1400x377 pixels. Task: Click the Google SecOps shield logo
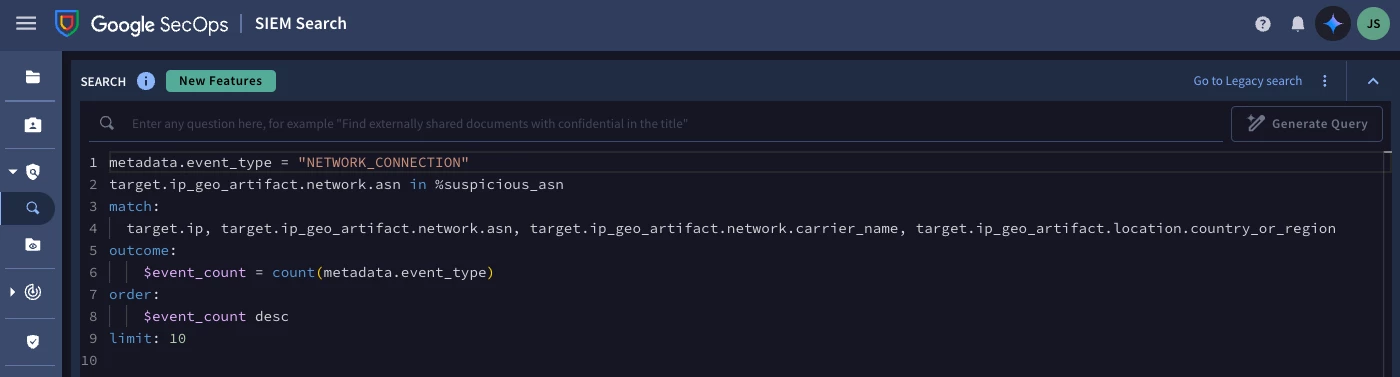(67, 23)
